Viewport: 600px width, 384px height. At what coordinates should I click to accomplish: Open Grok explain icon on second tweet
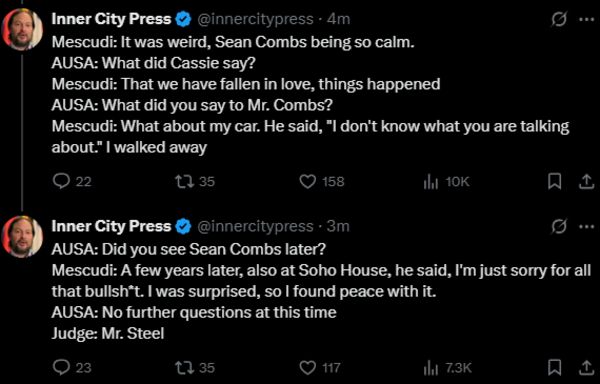(x=559, y=226)
